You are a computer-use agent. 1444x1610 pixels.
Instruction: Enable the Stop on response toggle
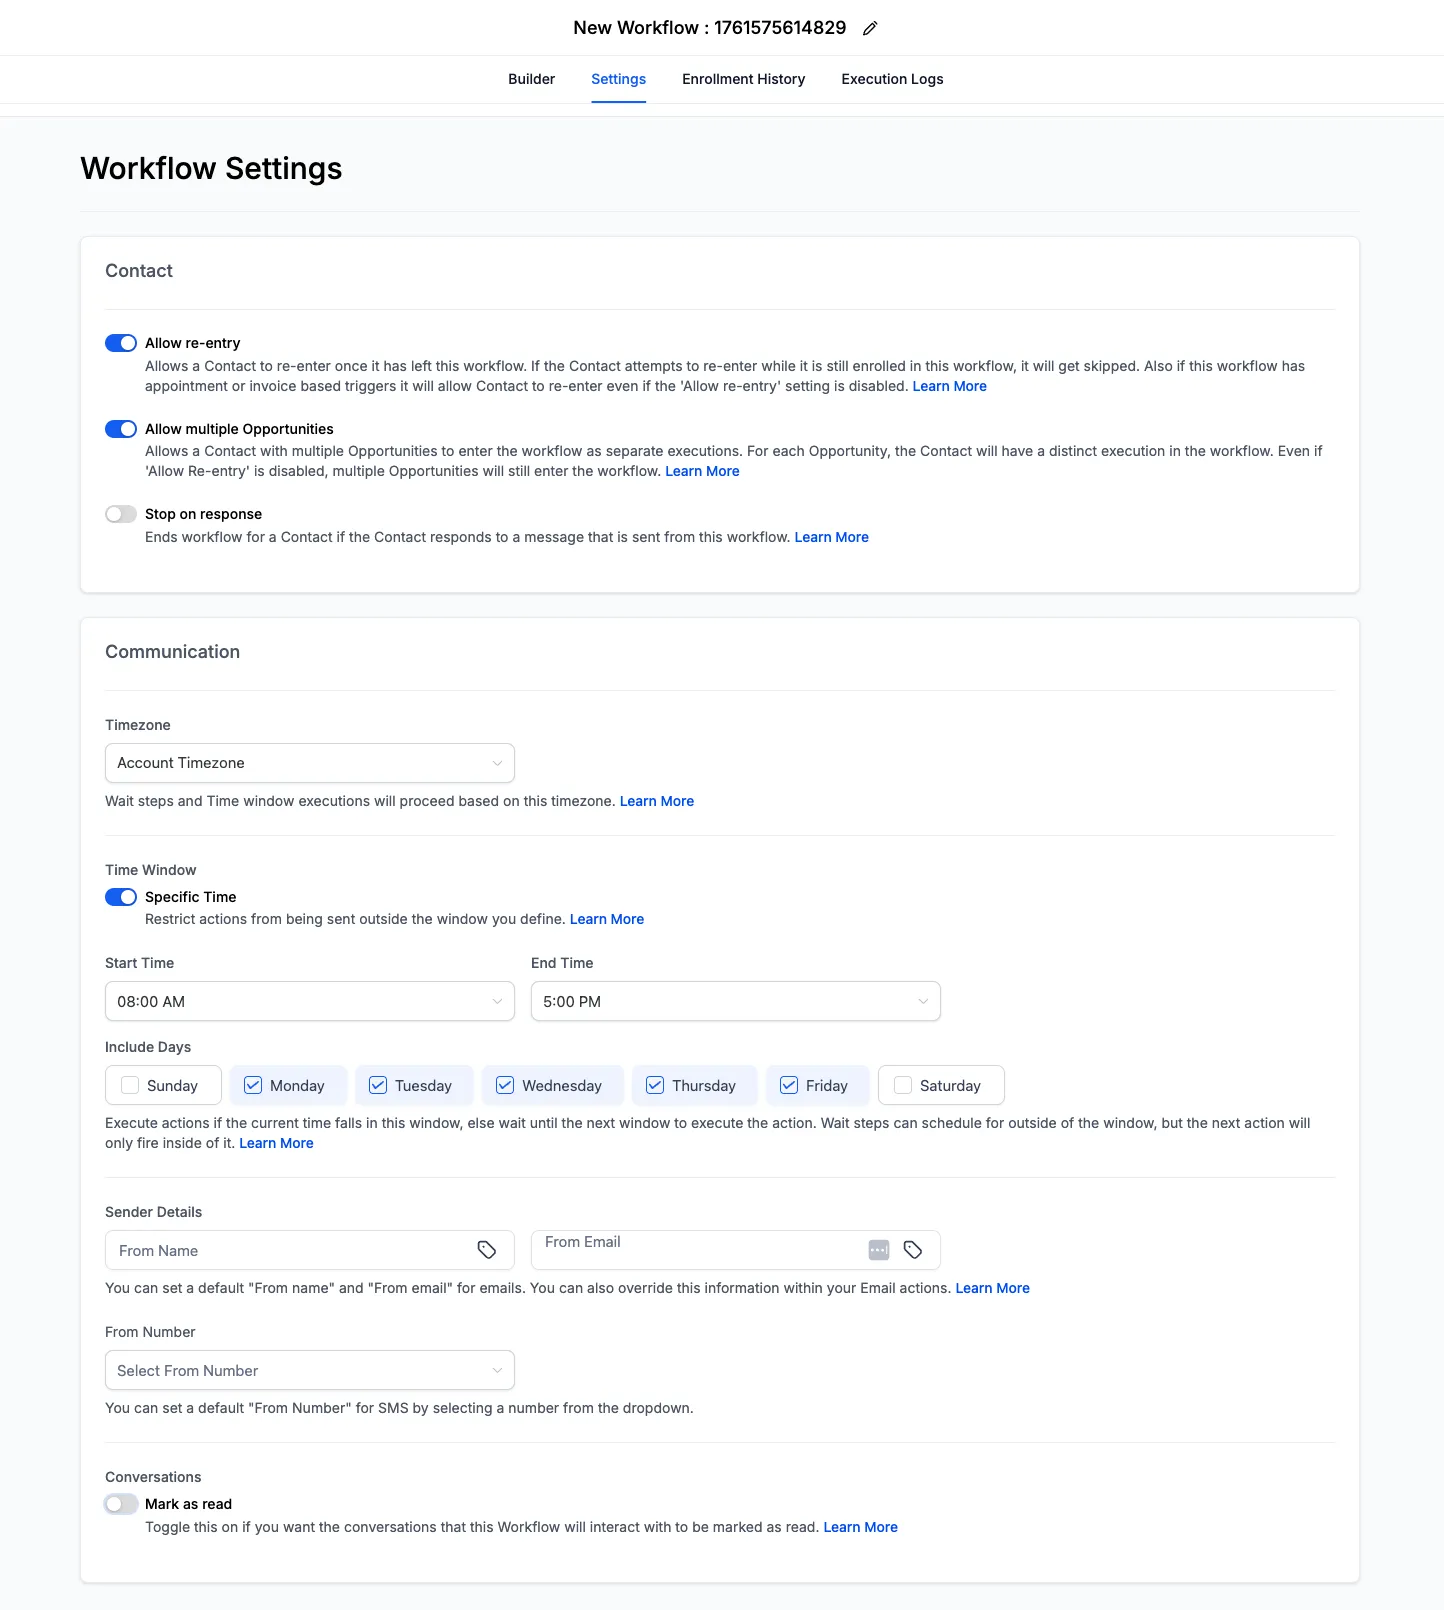coord(121,514)
